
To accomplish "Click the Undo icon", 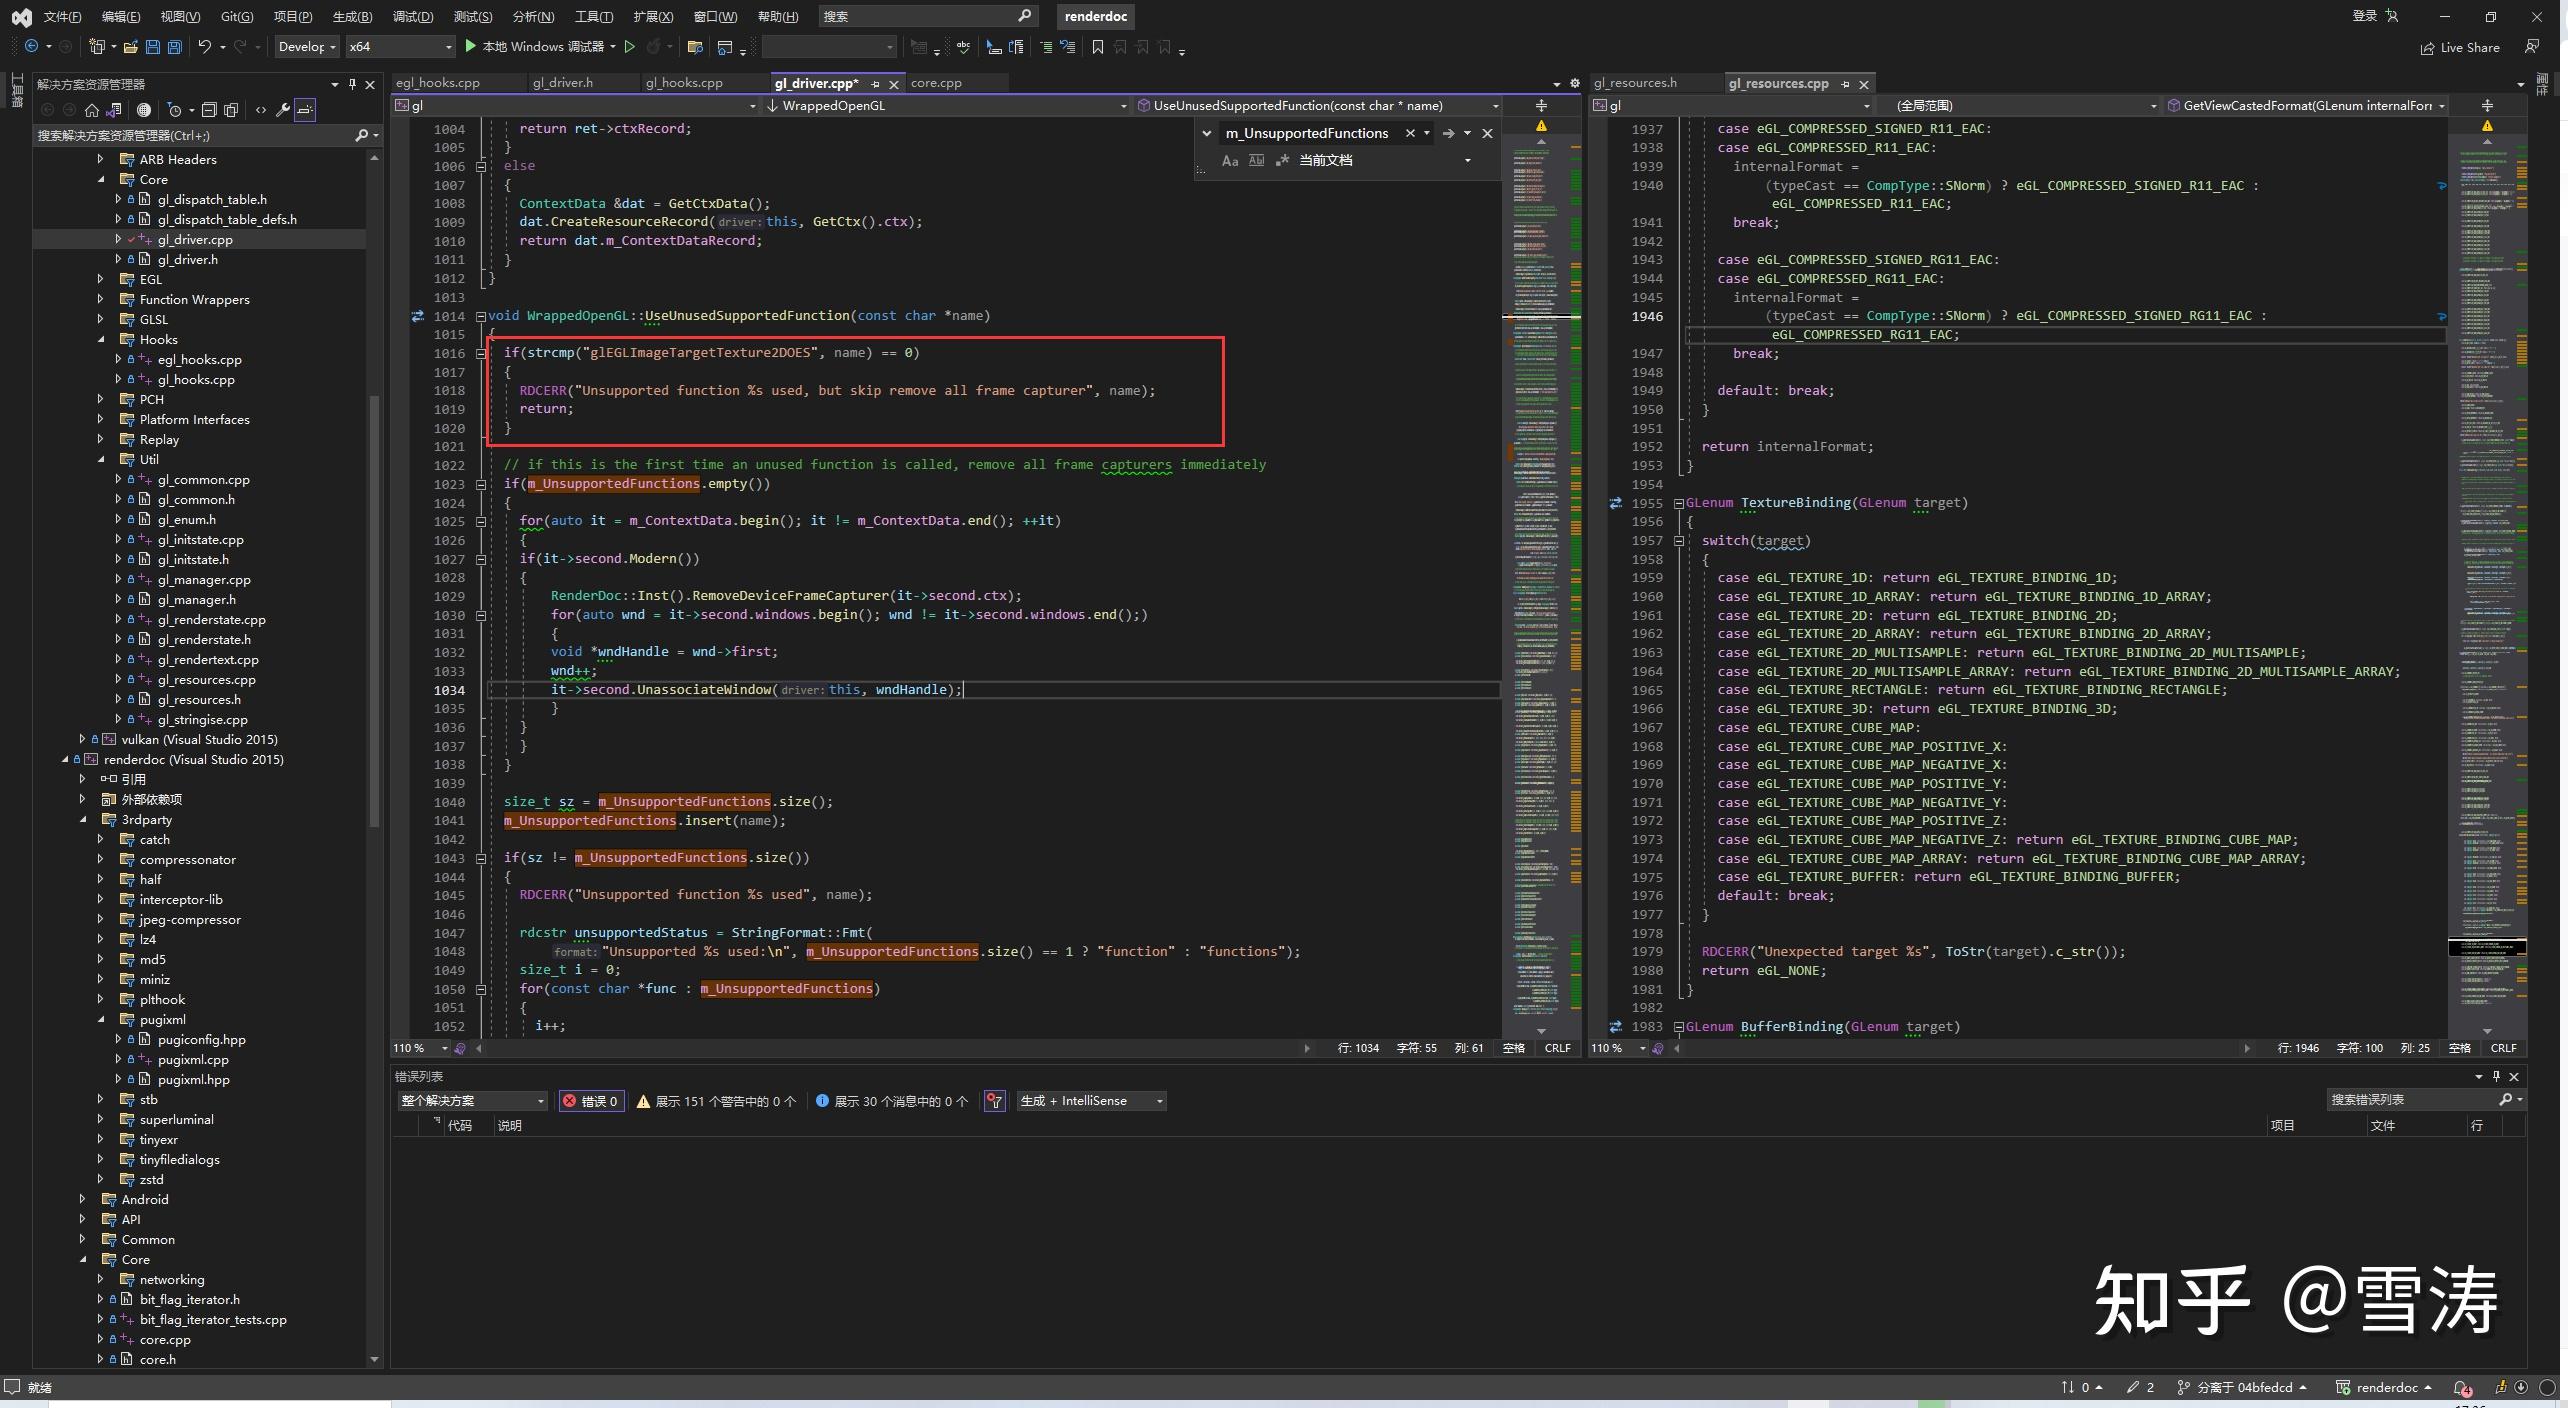I will (204, 47).
